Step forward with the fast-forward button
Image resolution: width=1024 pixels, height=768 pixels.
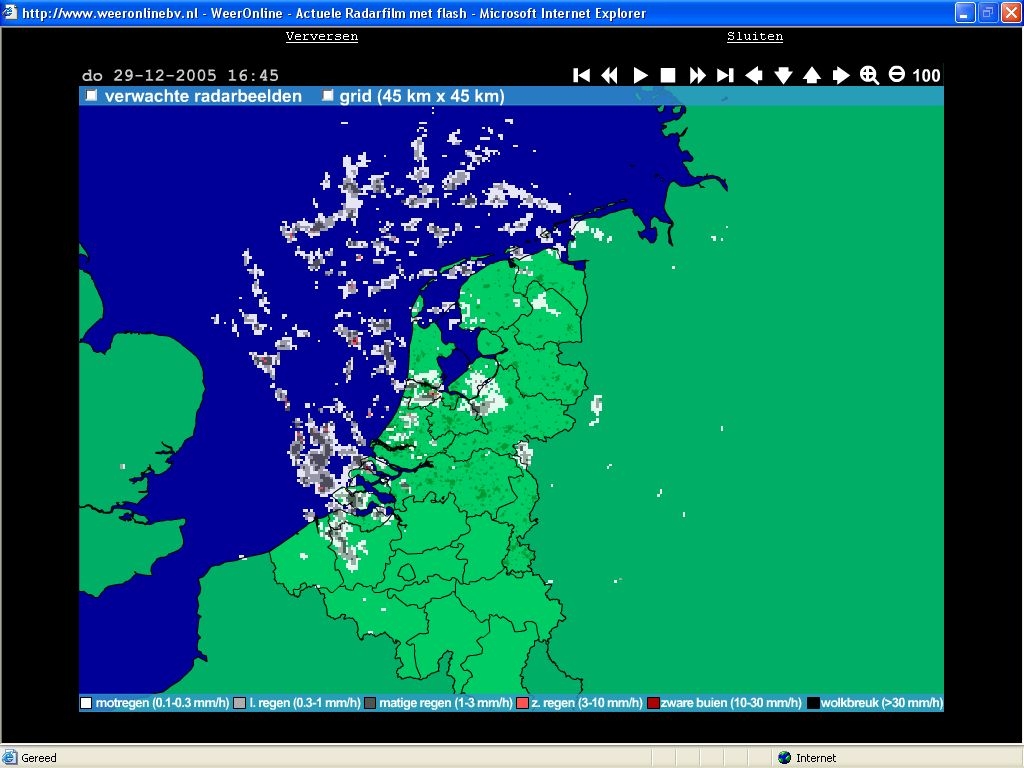[x=697, y=75]
